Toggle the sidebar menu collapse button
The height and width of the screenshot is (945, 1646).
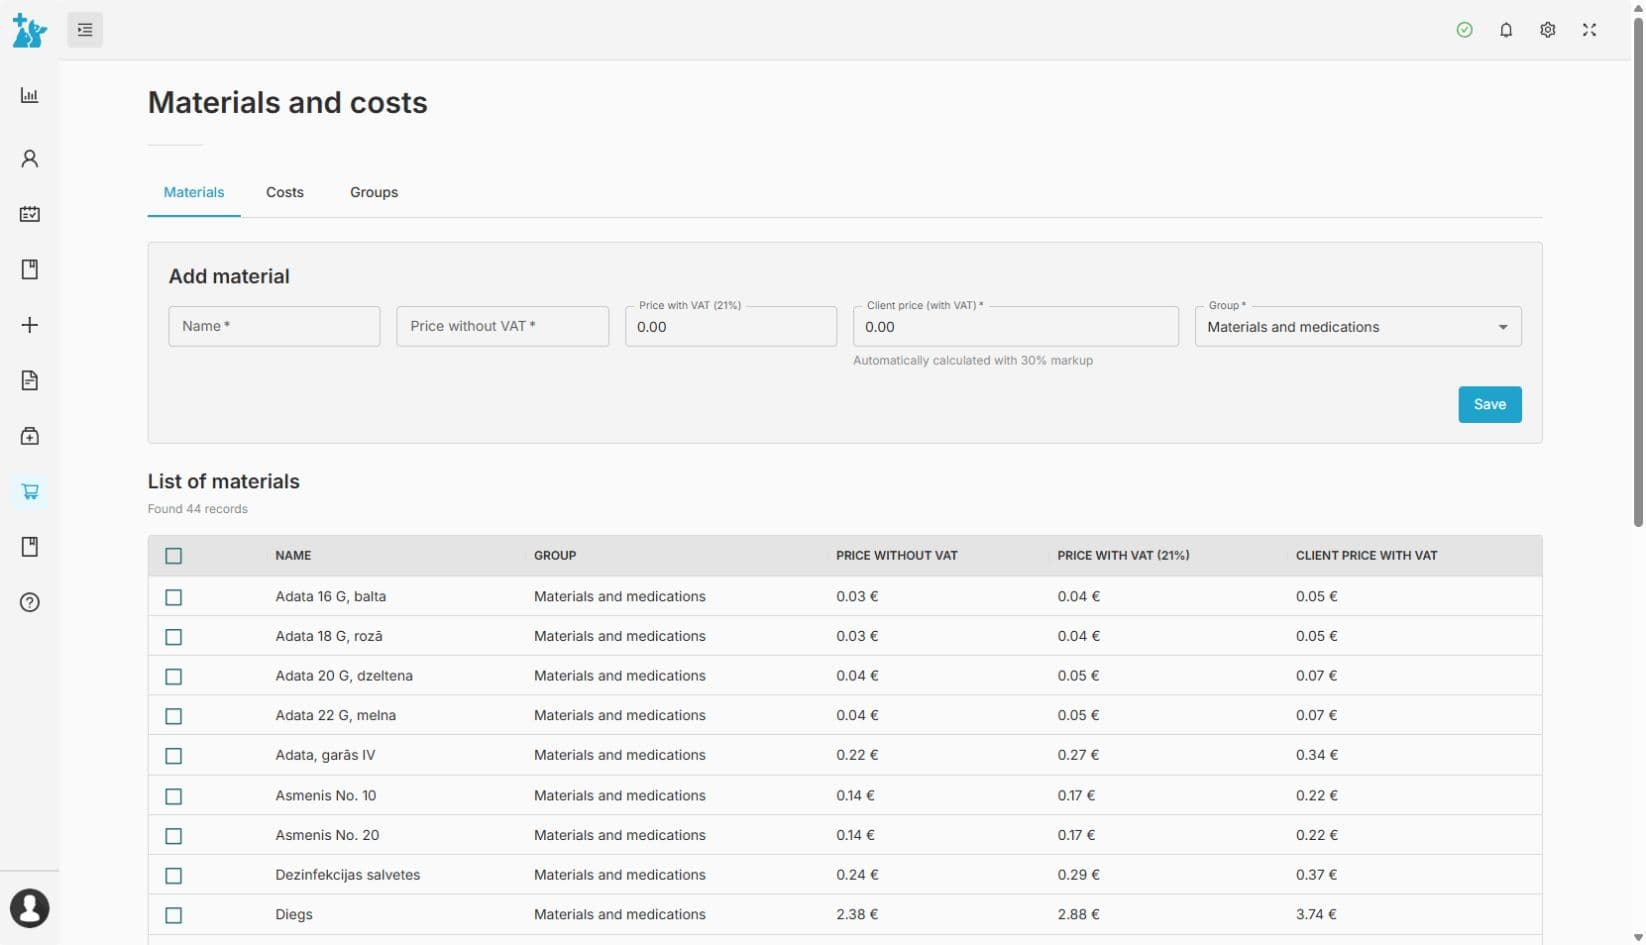tap(85, 30)
